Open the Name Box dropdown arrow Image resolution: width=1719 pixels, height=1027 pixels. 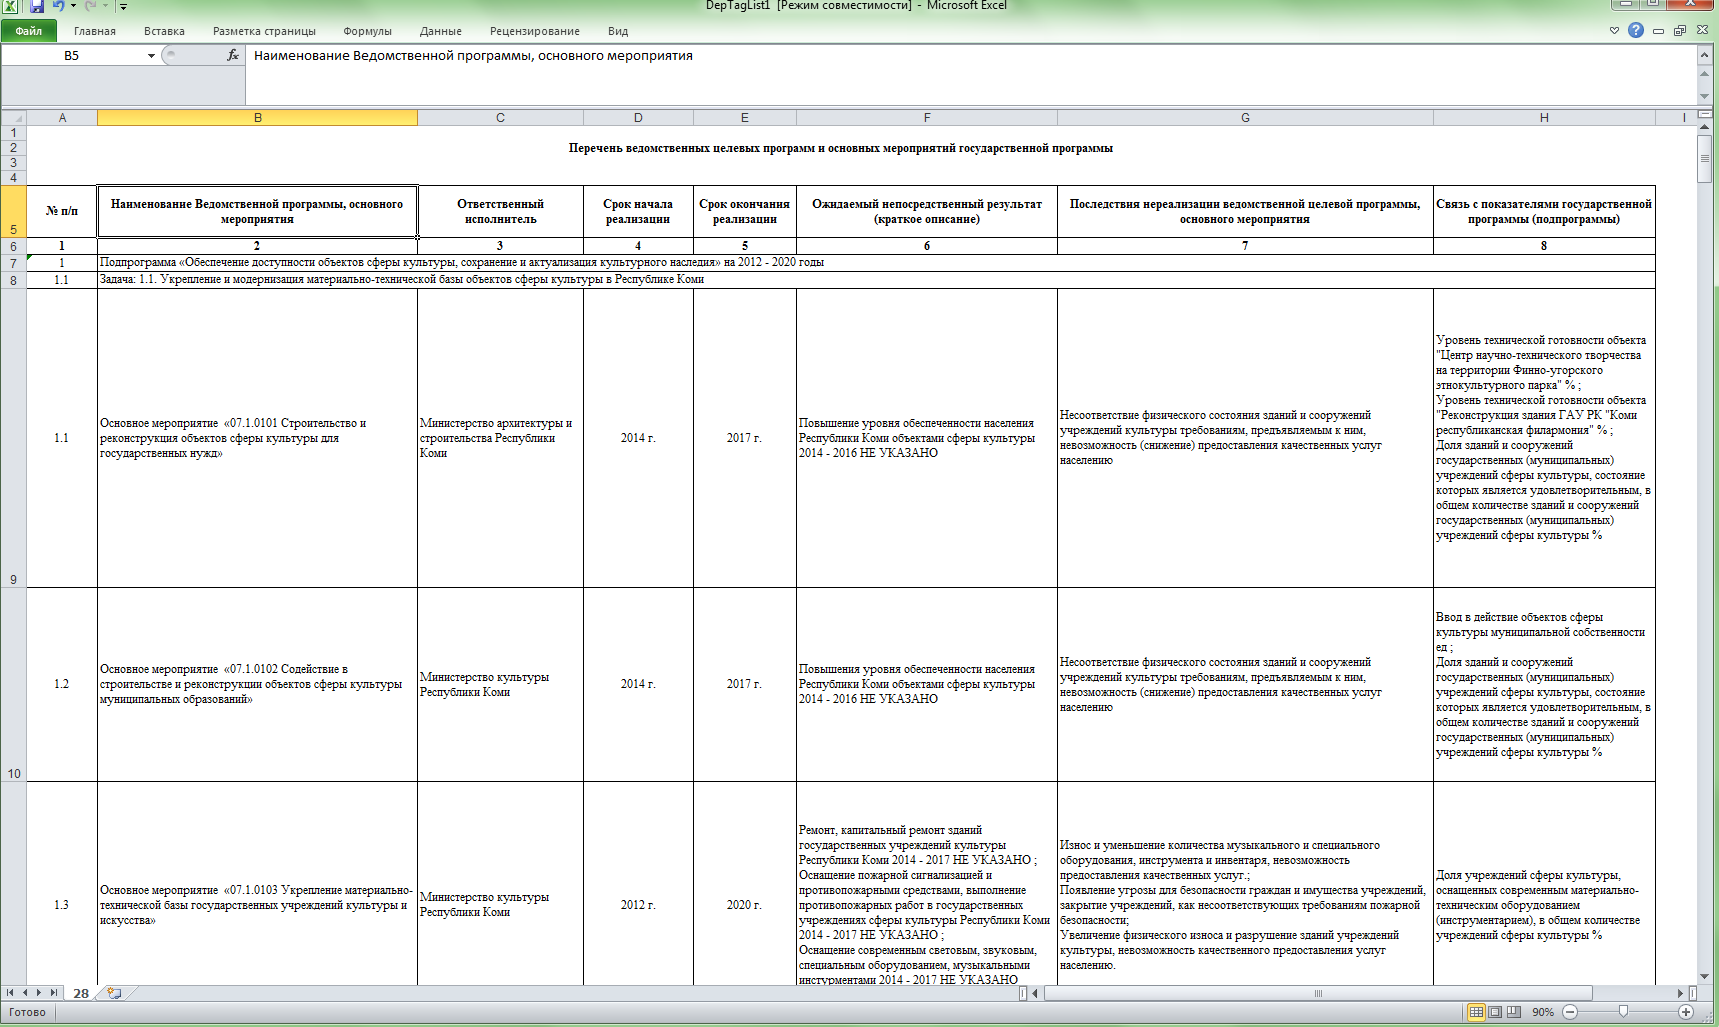point(151,56)
